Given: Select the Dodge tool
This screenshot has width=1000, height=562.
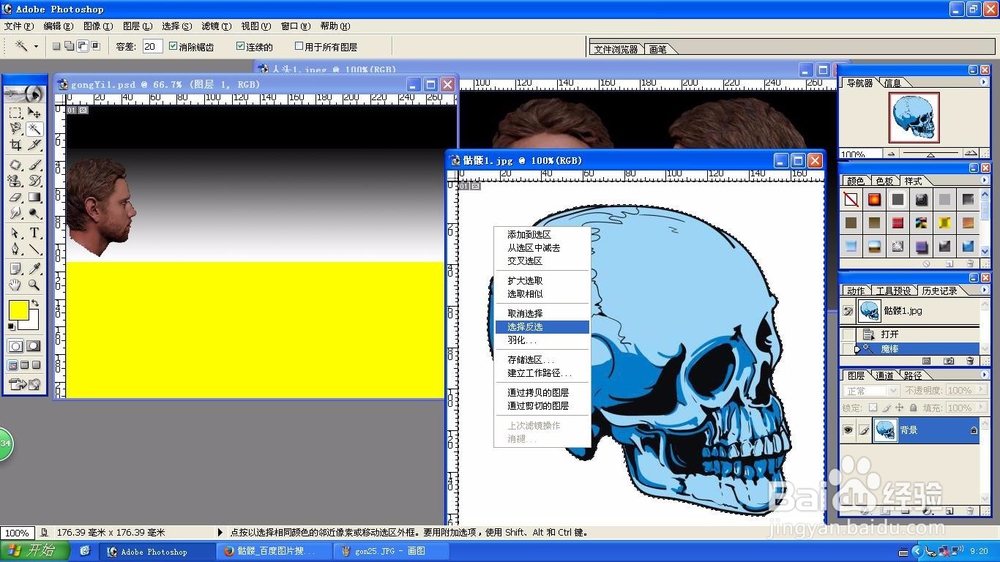Looking at the screenshot, I should click(34, 213).
